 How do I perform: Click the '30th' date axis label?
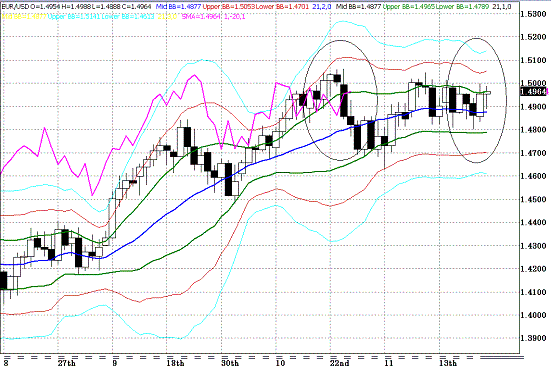pos(230,363)
